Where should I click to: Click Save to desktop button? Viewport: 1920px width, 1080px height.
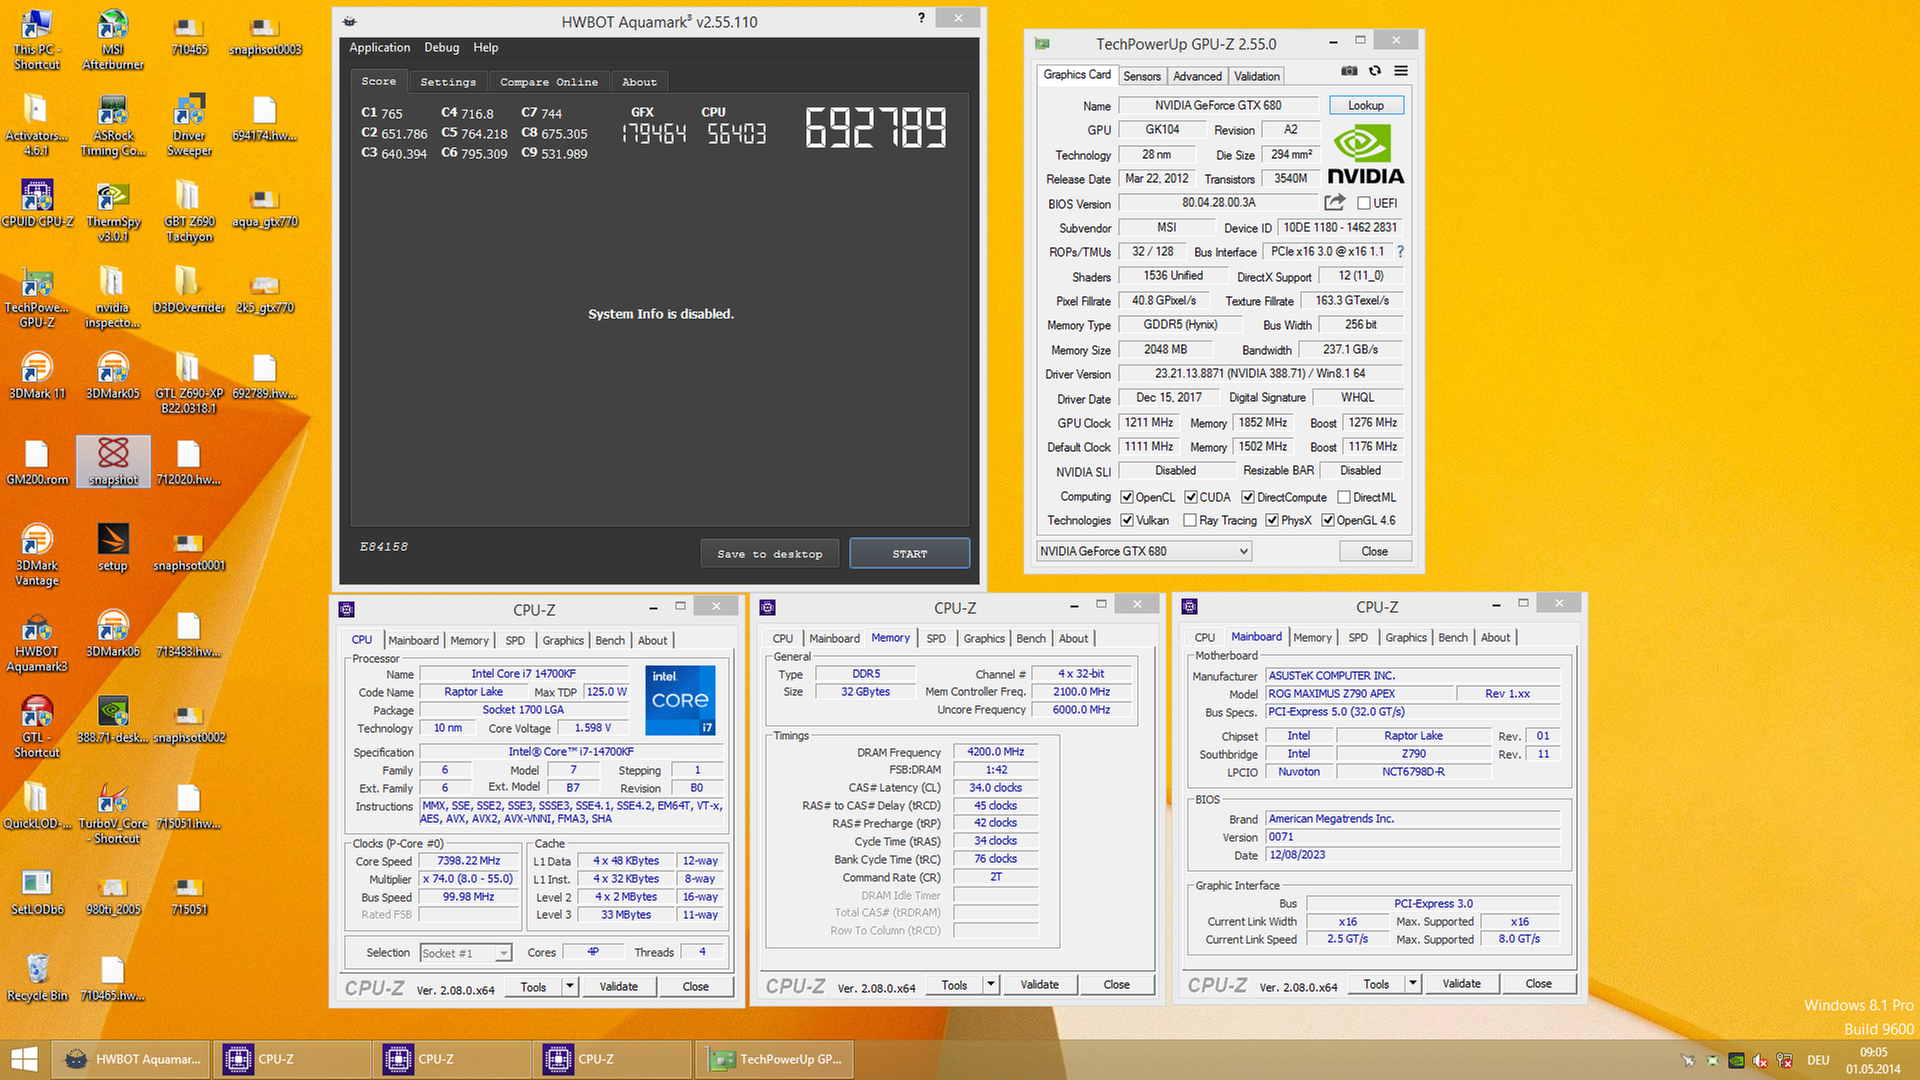coord(770,553)
